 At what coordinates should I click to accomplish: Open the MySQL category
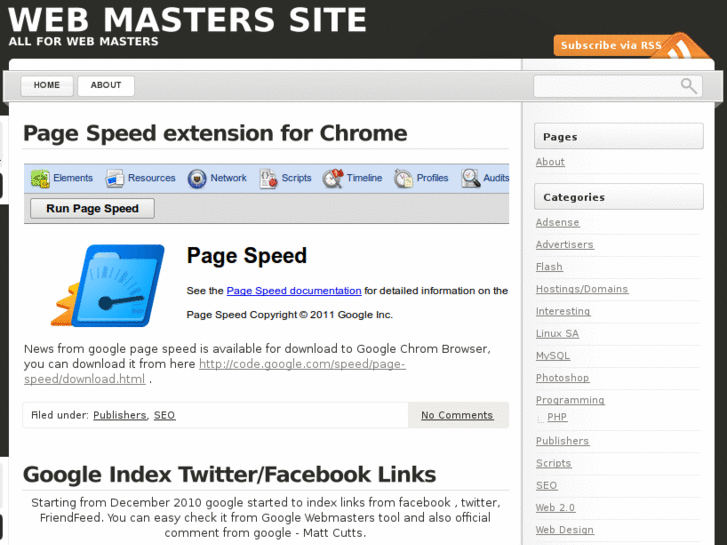click(553, 356)
